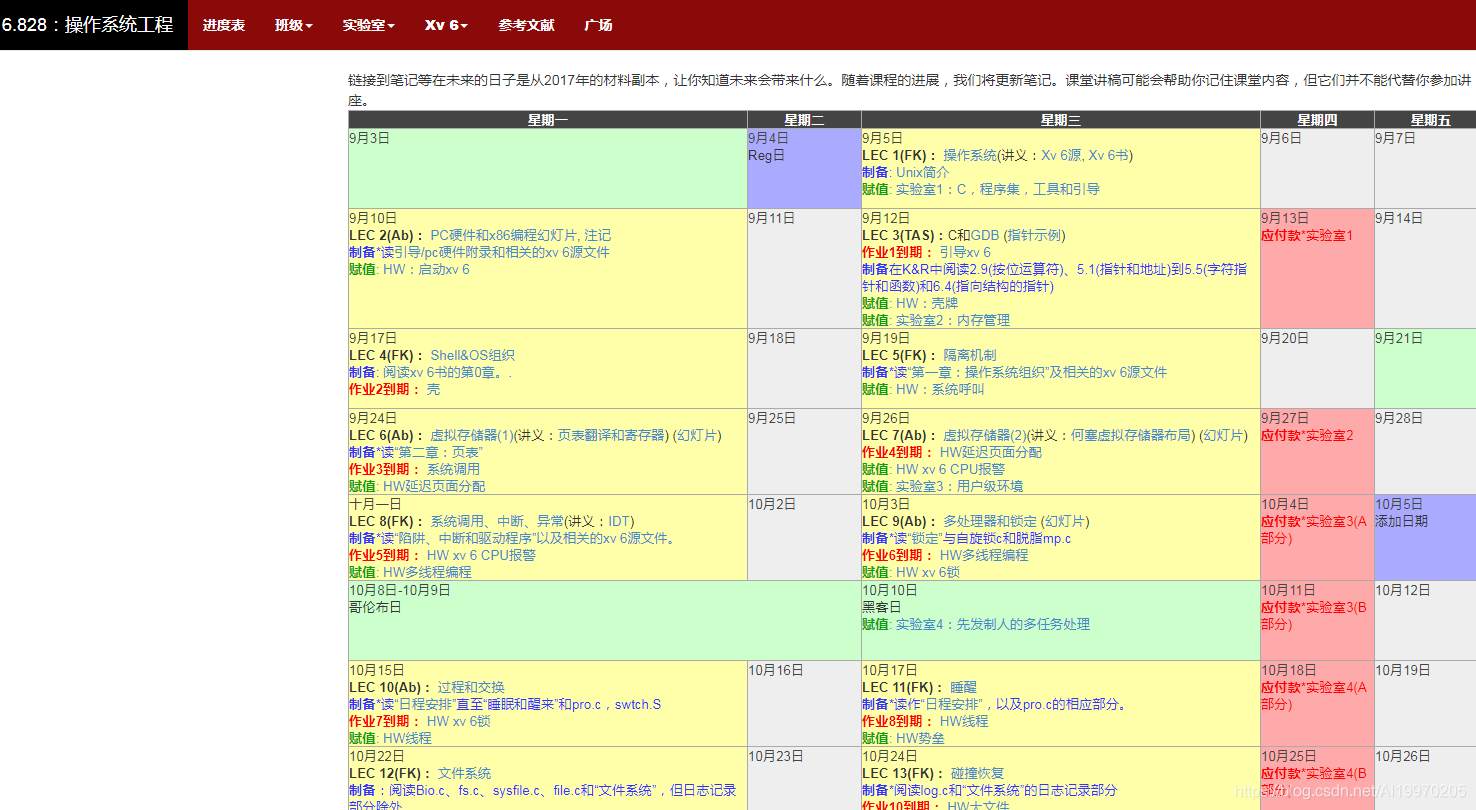Expand the 实验室 dropdown menu
This screenshot has height=810, width=1476.
click(368, 25)
